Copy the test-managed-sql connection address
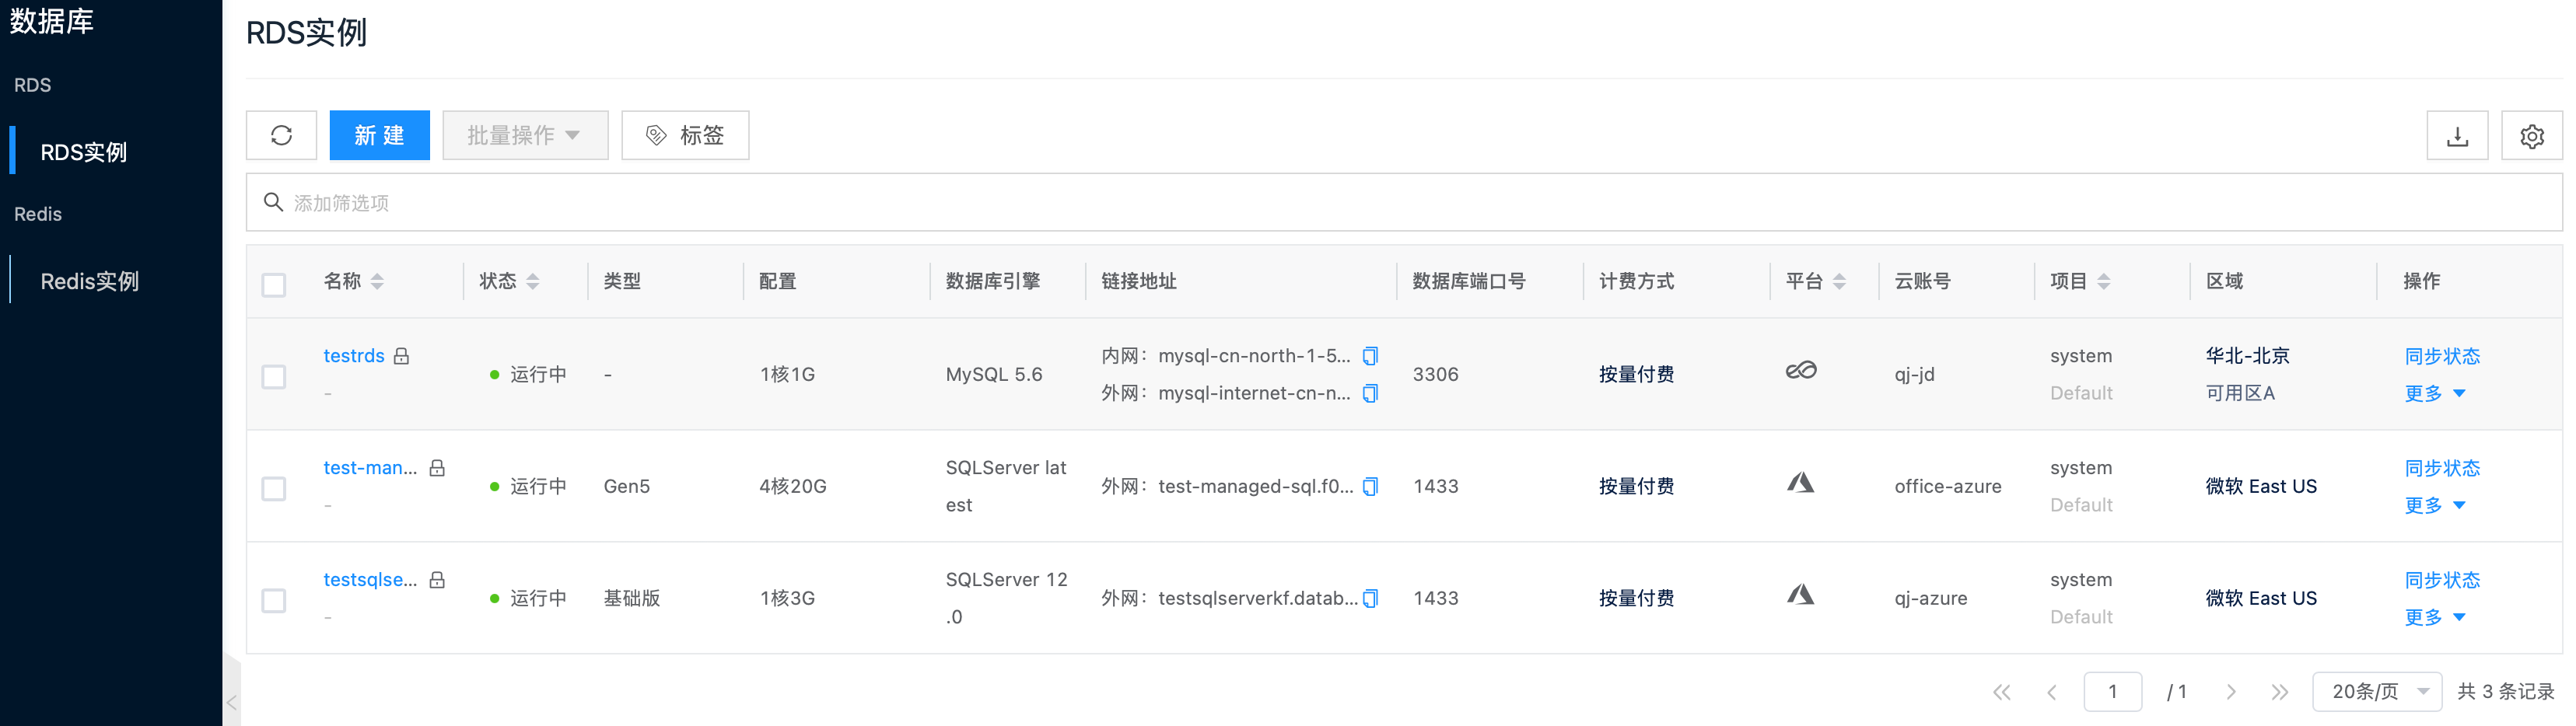Viewport: 2576px width, 726px height. click(x=1370, y=486)
